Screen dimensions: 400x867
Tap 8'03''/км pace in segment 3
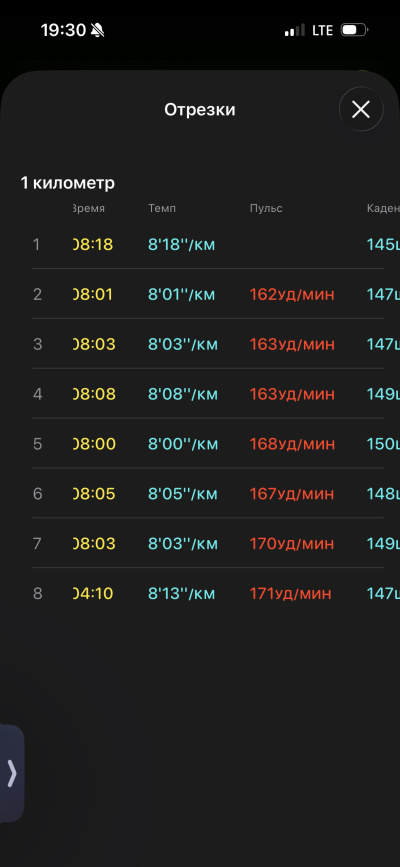183,344
